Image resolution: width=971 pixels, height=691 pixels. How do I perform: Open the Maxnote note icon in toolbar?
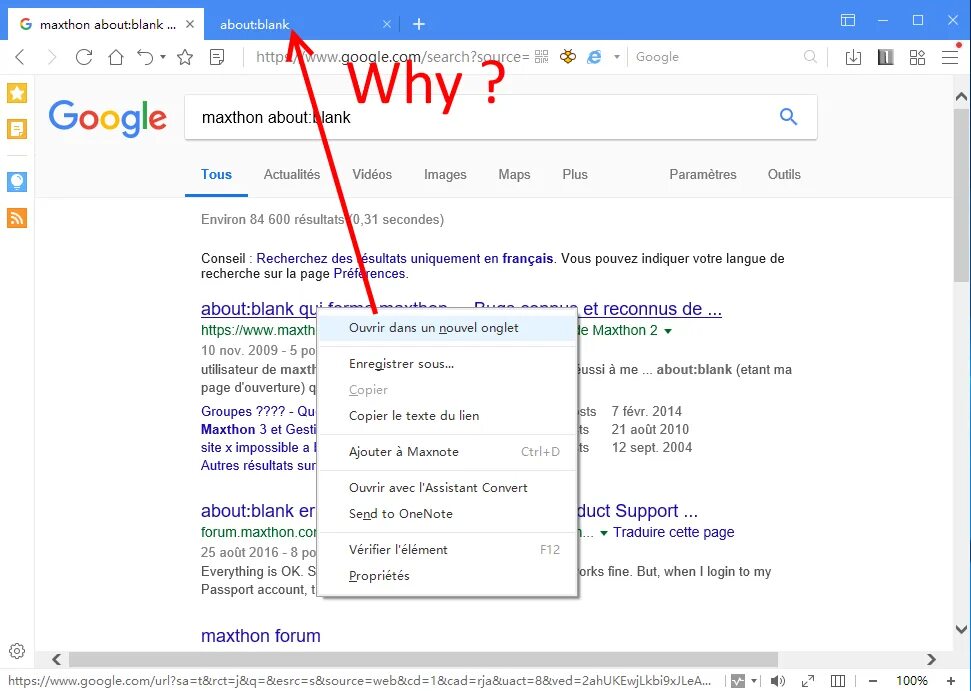(x=217, y=58)
